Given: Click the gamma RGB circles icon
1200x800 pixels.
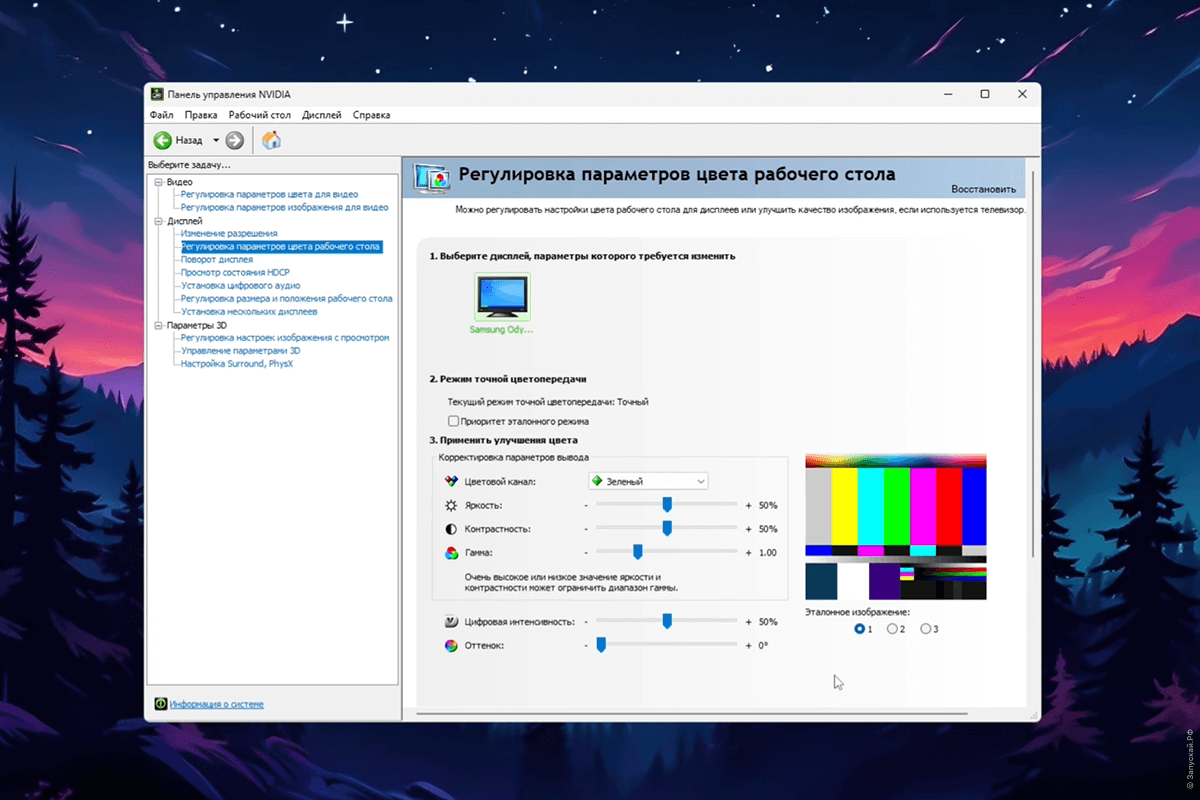Looking at the screenshot, I should [451, 552].
